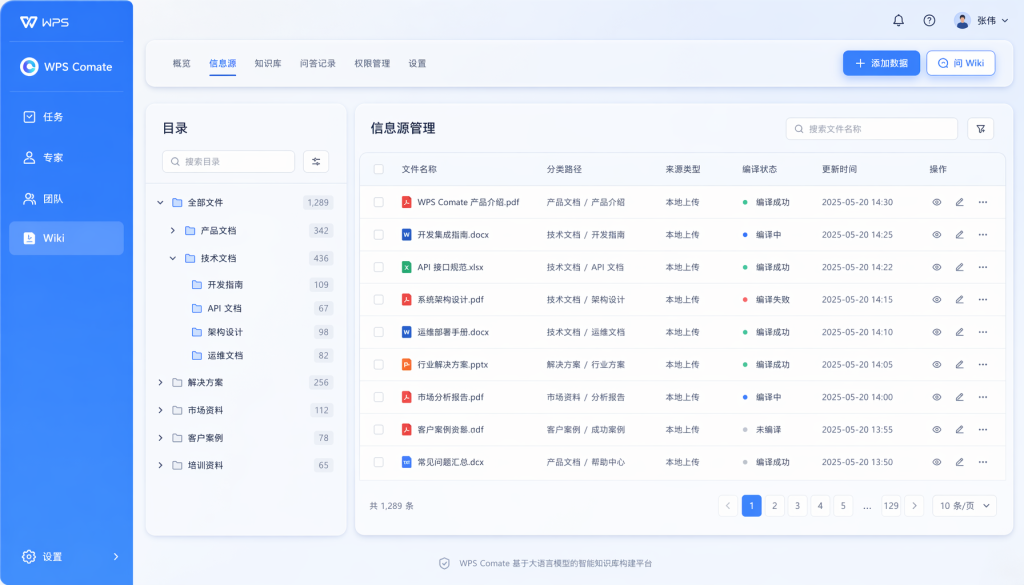The image size is (1024, 585).
Task: Open more options for 开发集成指南.docx
Action: tap(983, 234)
